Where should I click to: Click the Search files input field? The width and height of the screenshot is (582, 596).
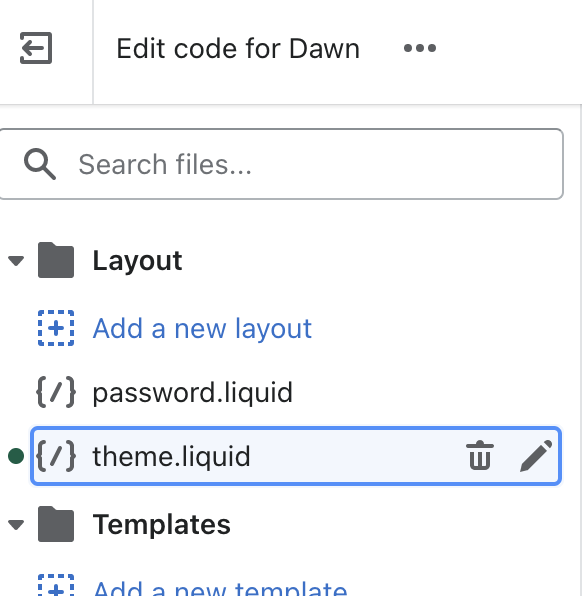(x=281, y=164)
